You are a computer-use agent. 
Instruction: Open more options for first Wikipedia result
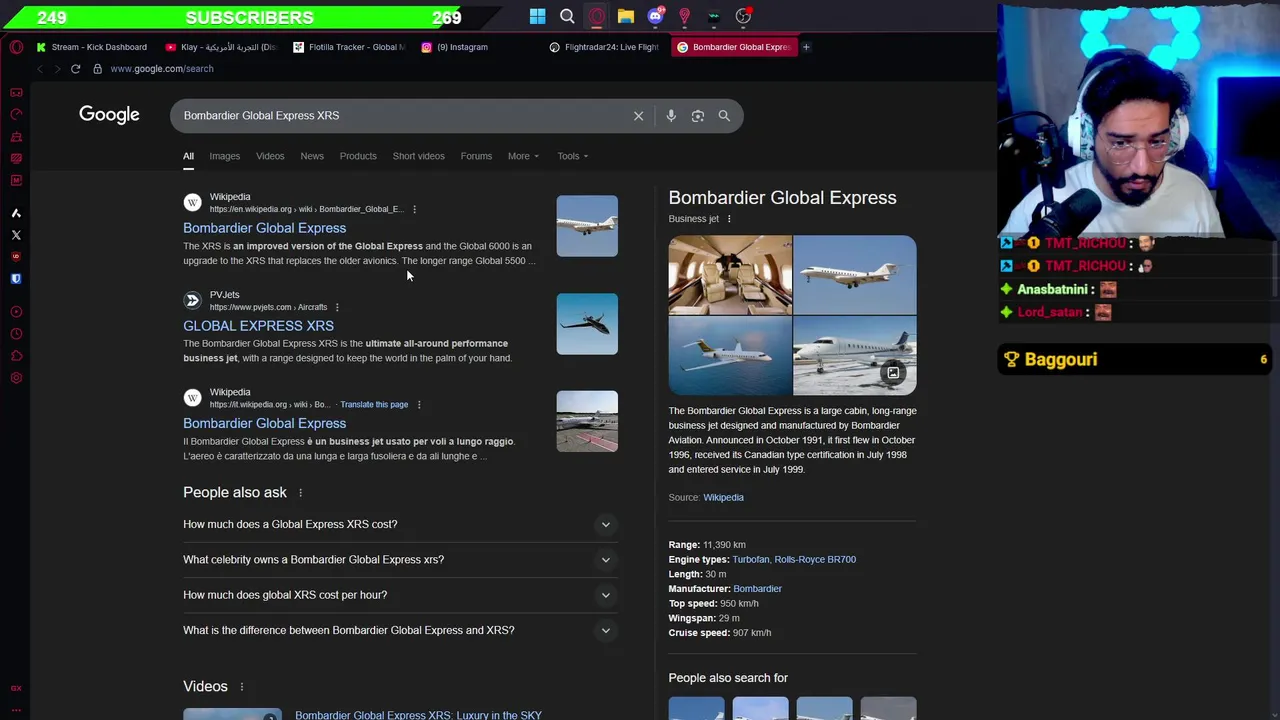click(414, 209)
